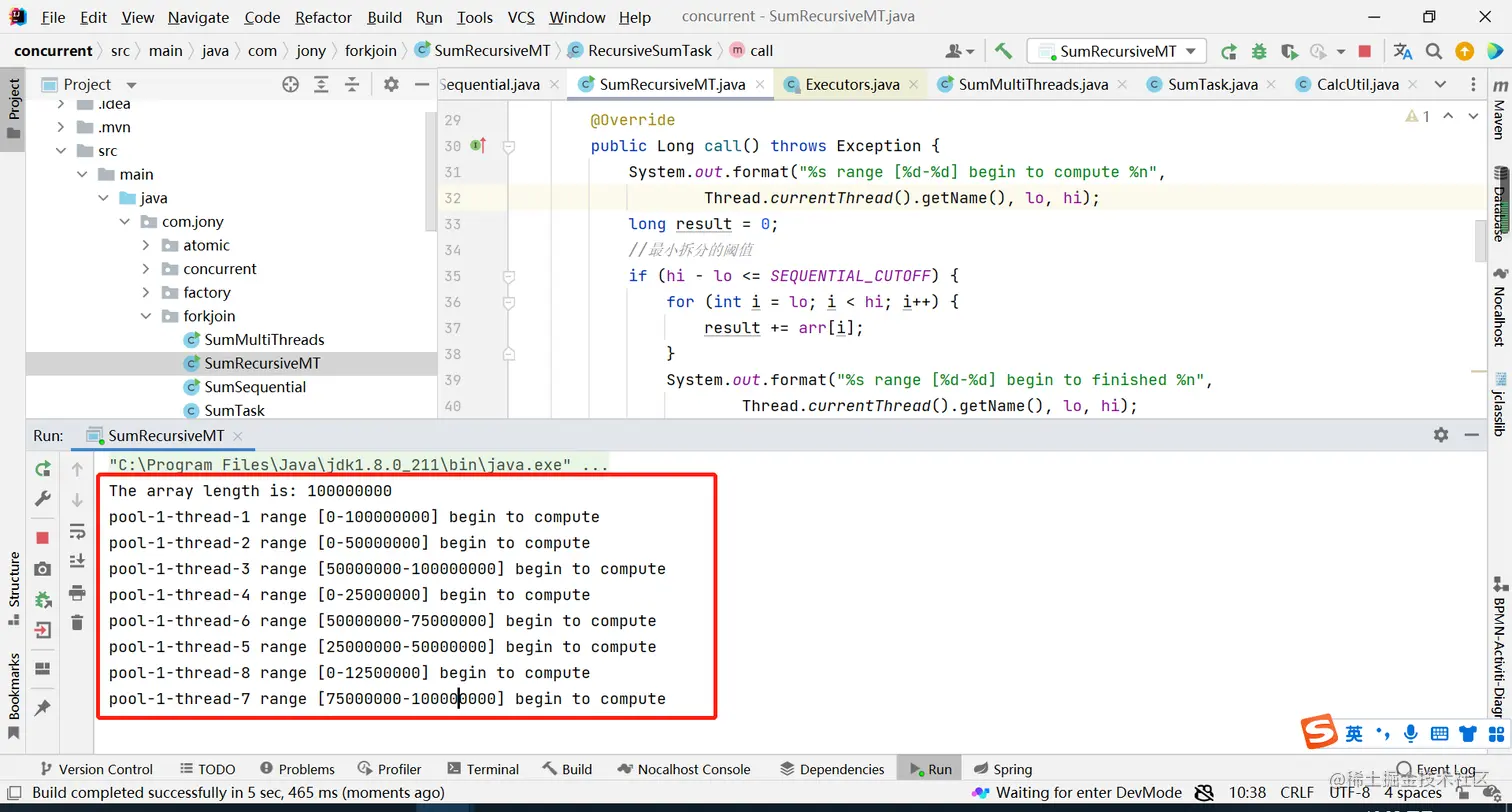Click the UTF-8 encoding in status bar
Screen dimensions: 1512x812
[x=1349, y=792]
